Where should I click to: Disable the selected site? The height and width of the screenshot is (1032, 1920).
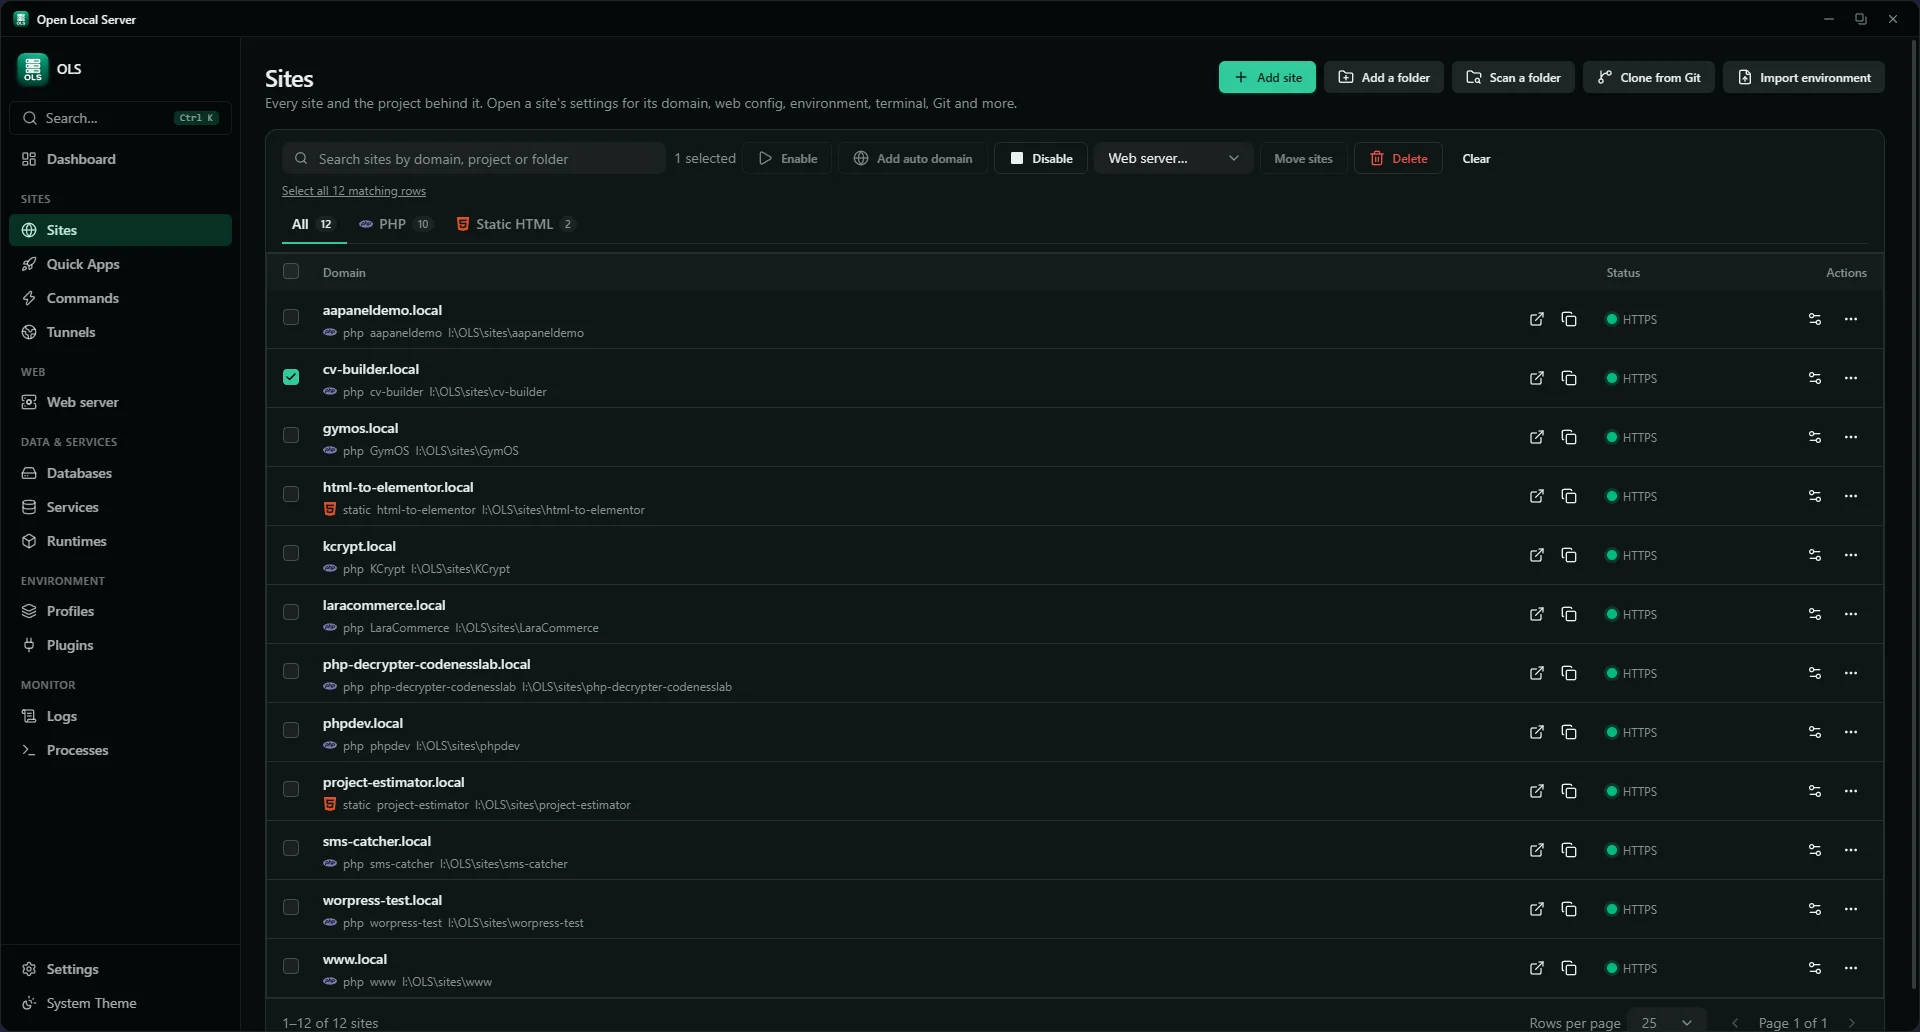[1041, 158]
